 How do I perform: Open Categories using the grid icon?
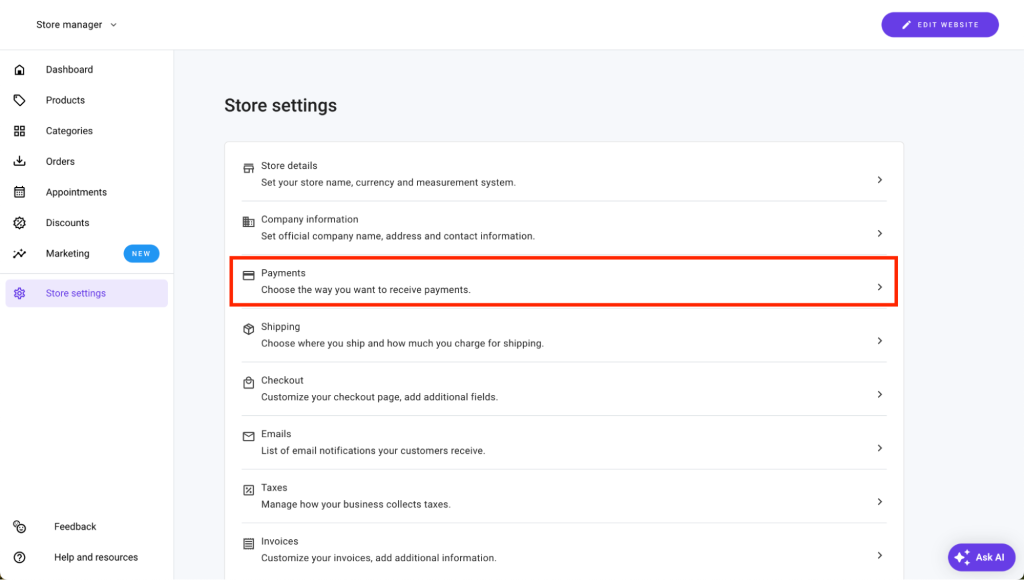pyautogui.click(x=20, y=130)
